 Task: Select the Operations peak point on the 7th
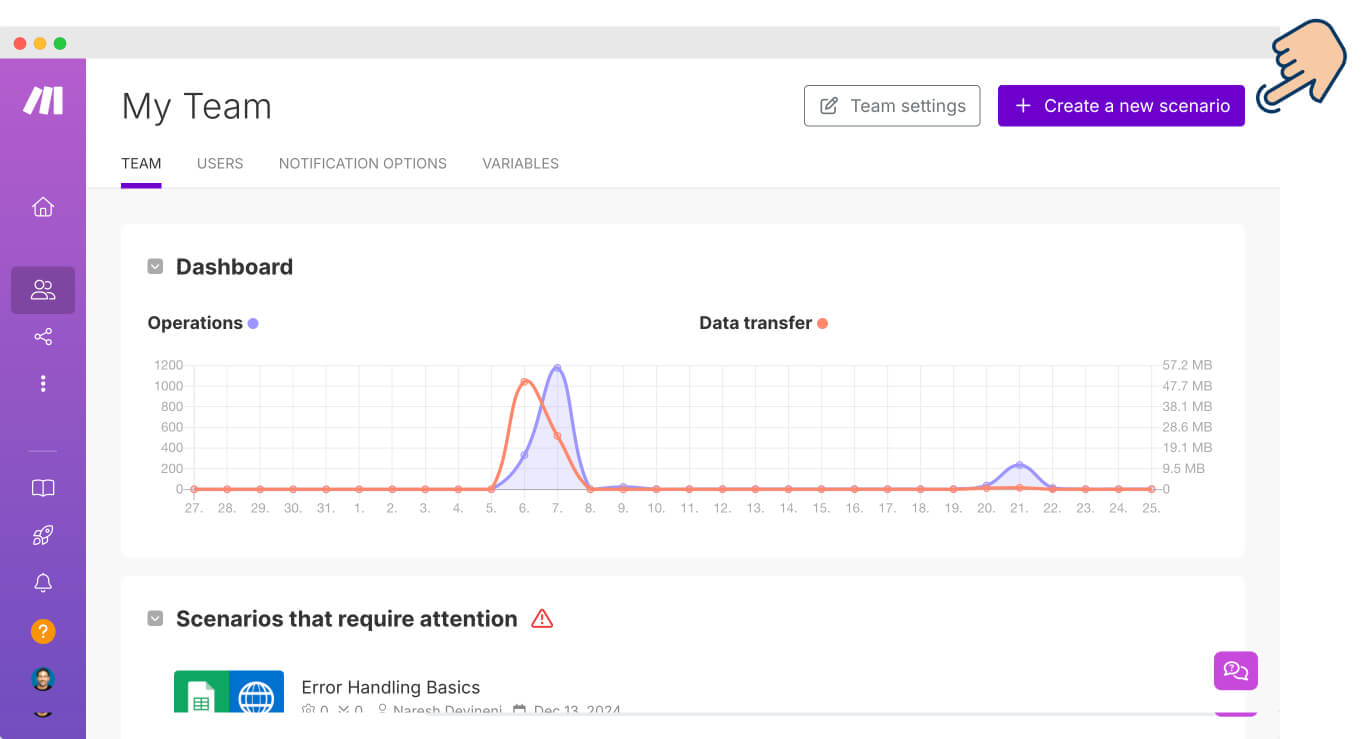[557, 368]
